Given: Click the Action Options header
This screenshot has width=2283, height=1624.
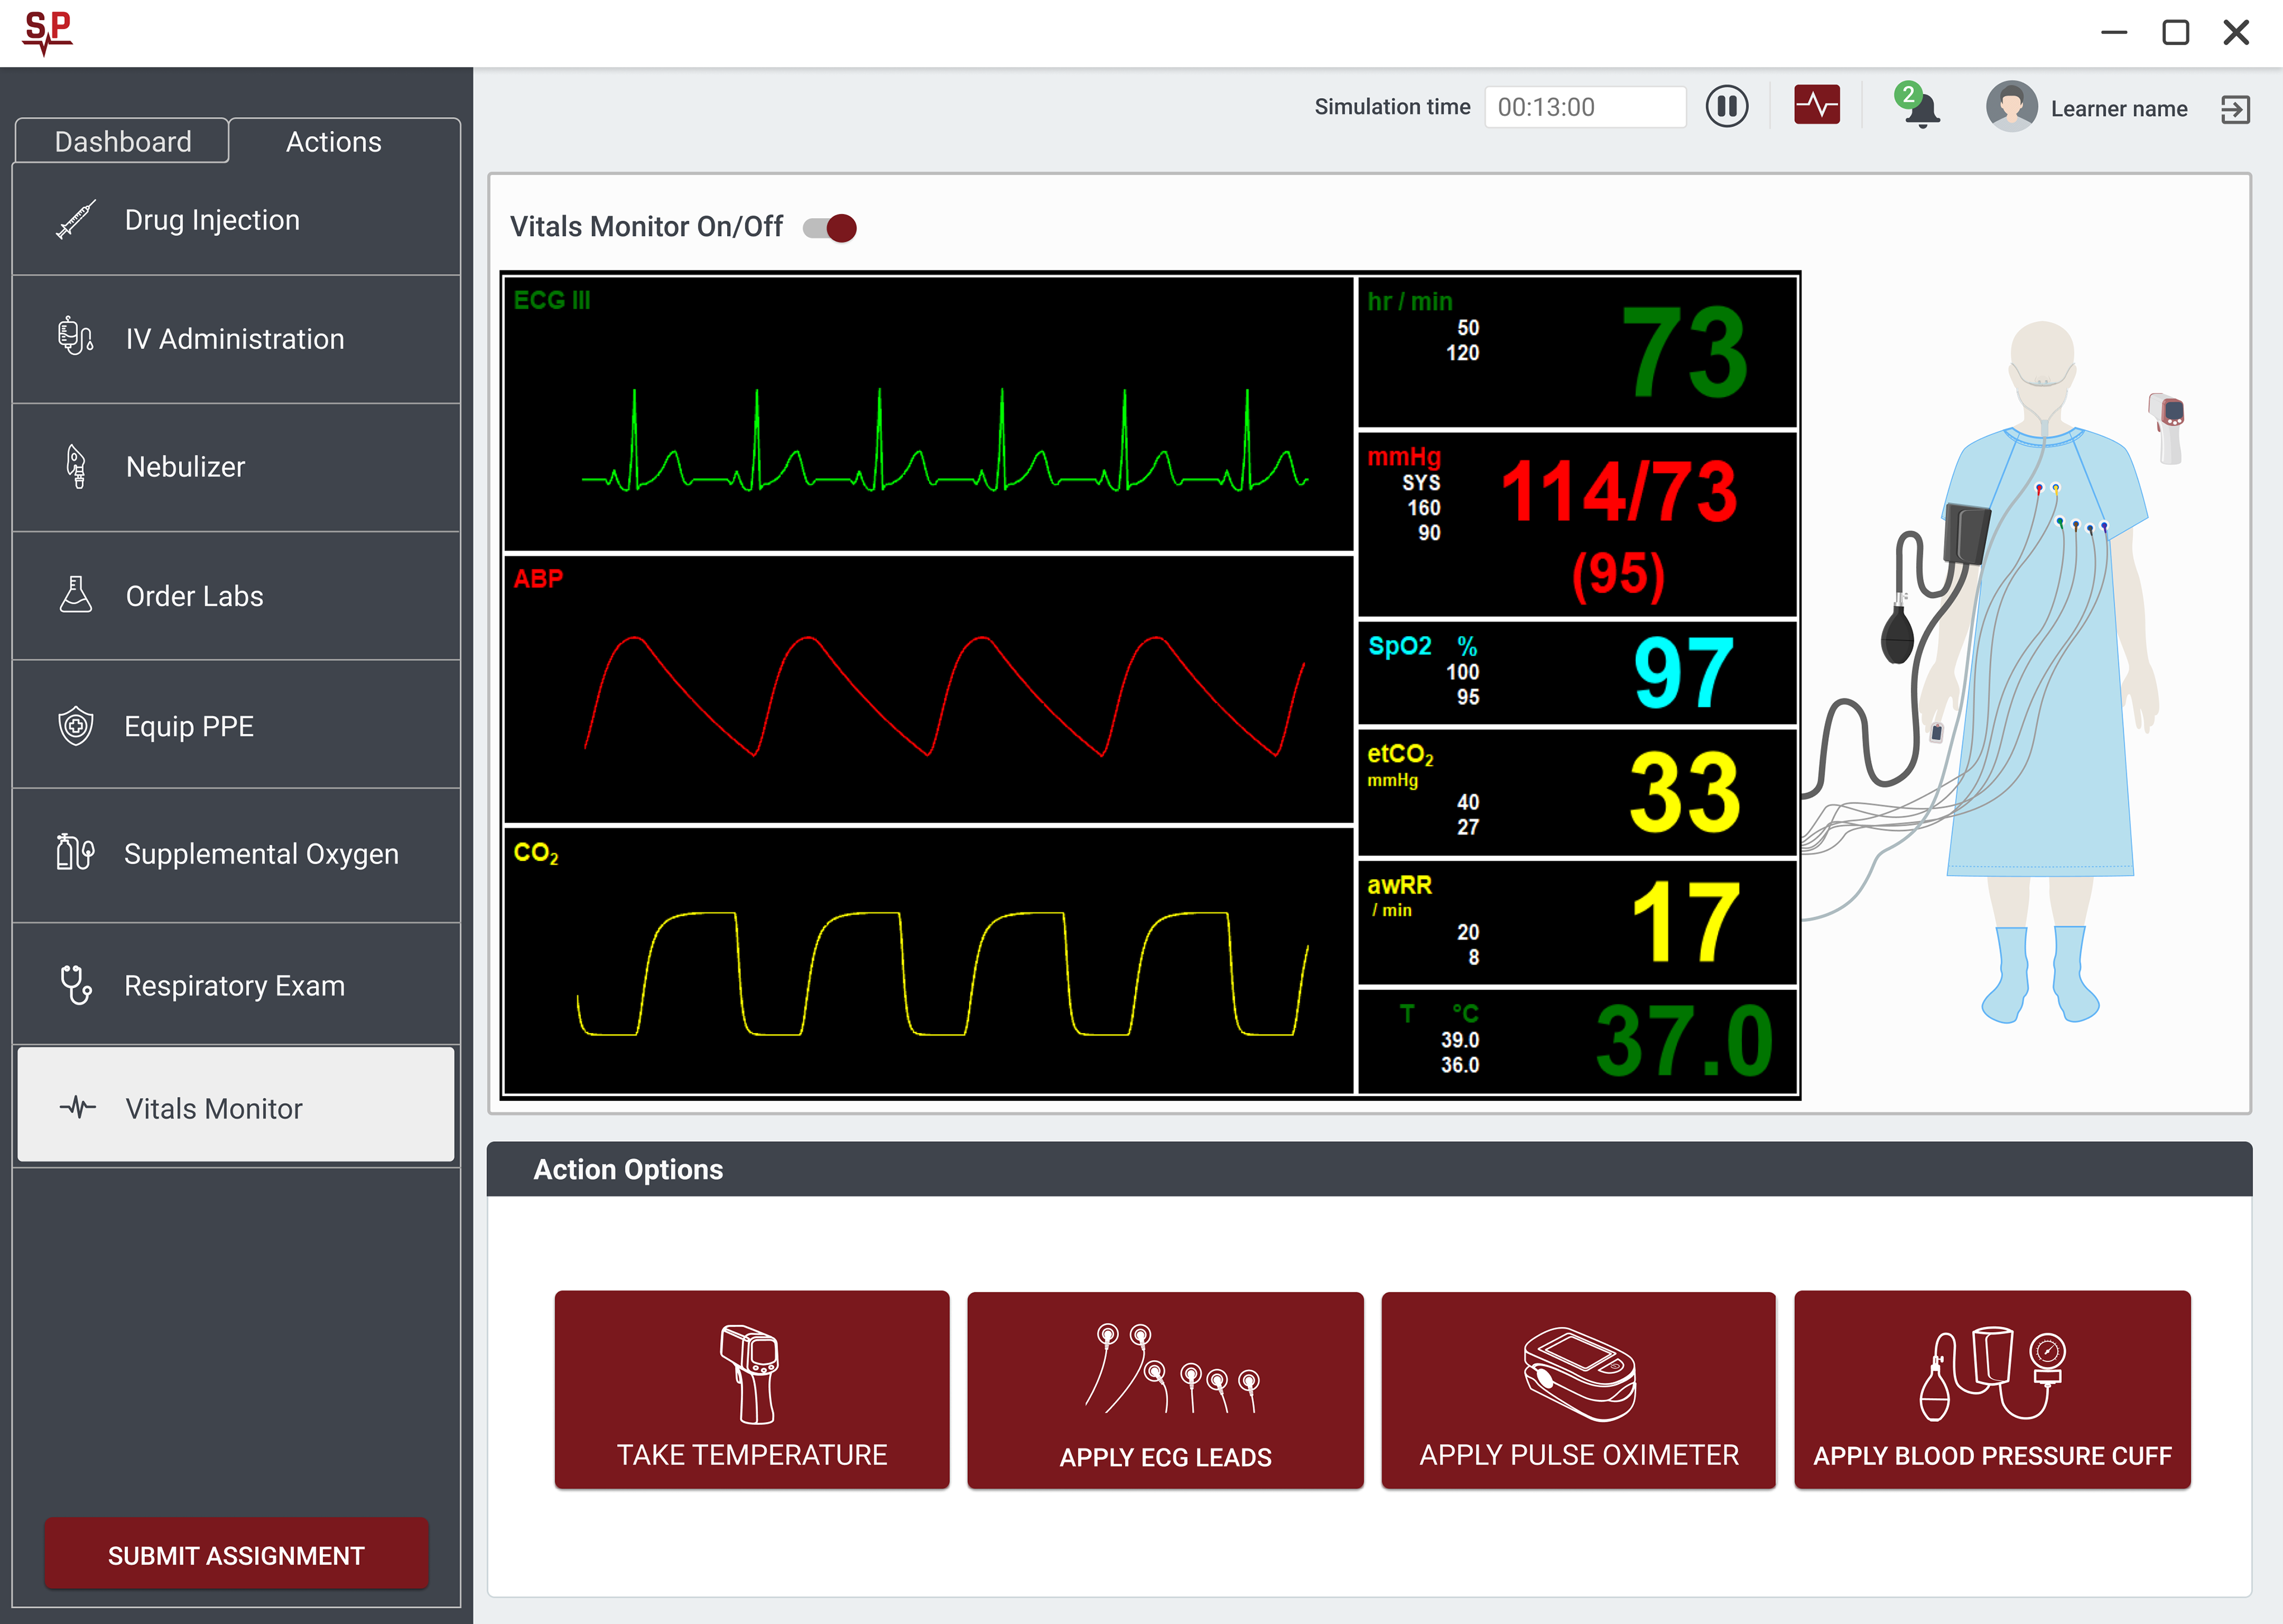Looking at the screenshot, I should point(1369,1169).
